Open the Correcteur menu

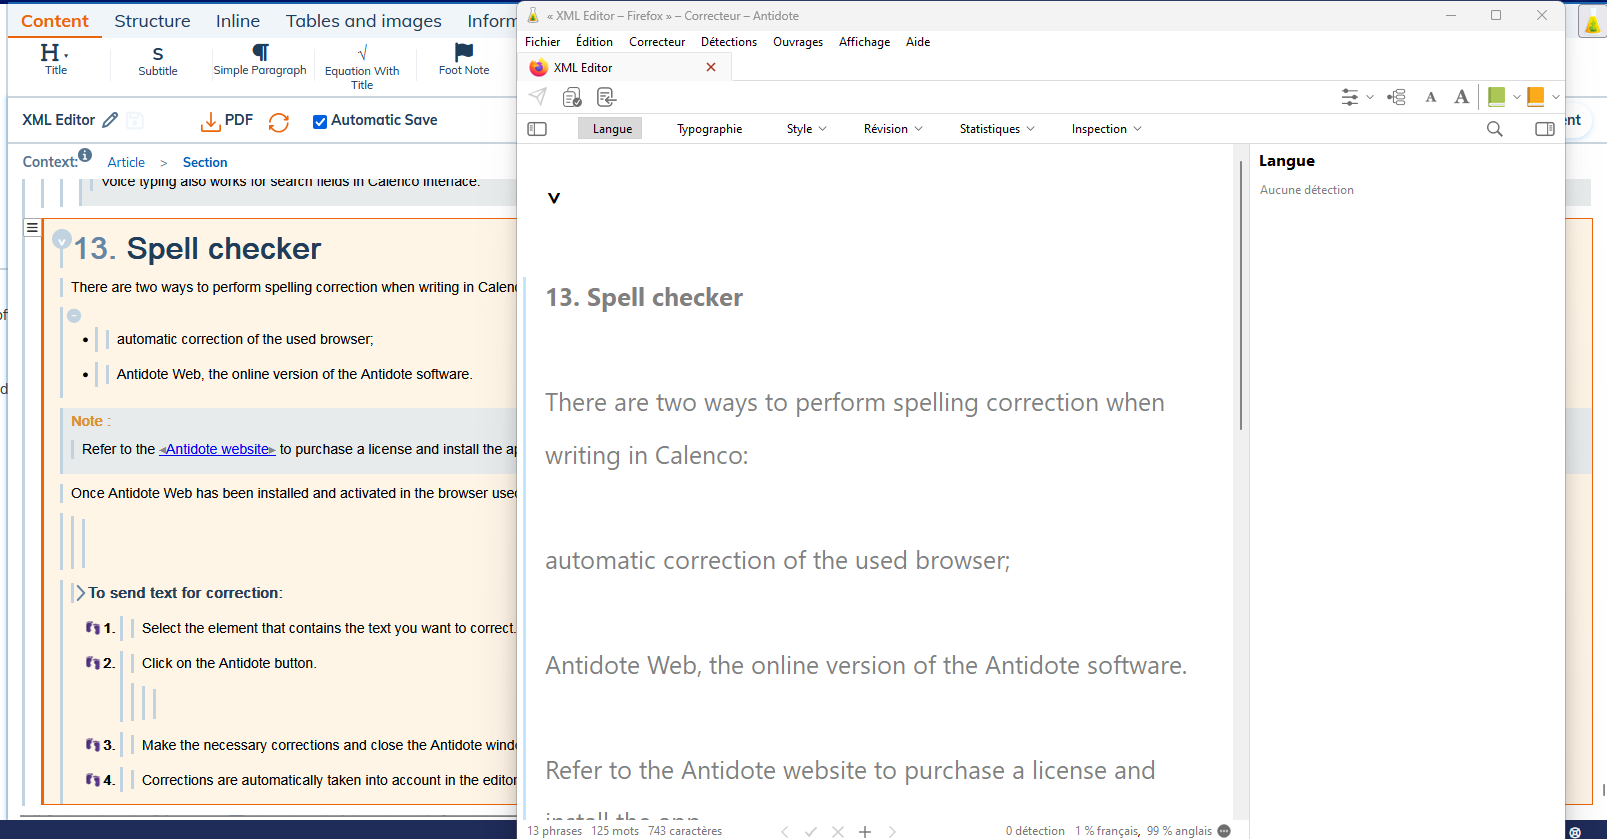pos(657,42)
